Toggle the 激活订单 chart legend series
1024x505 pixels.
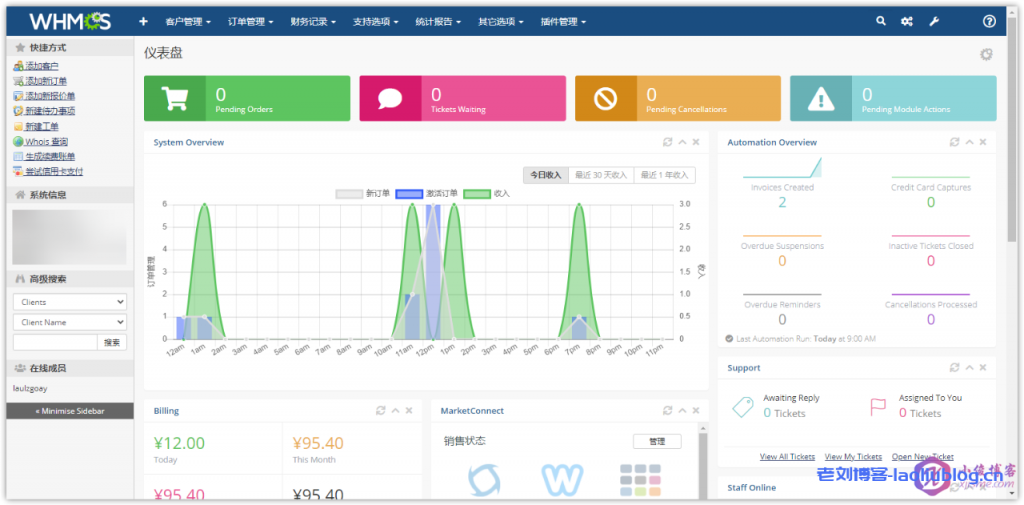427,193
